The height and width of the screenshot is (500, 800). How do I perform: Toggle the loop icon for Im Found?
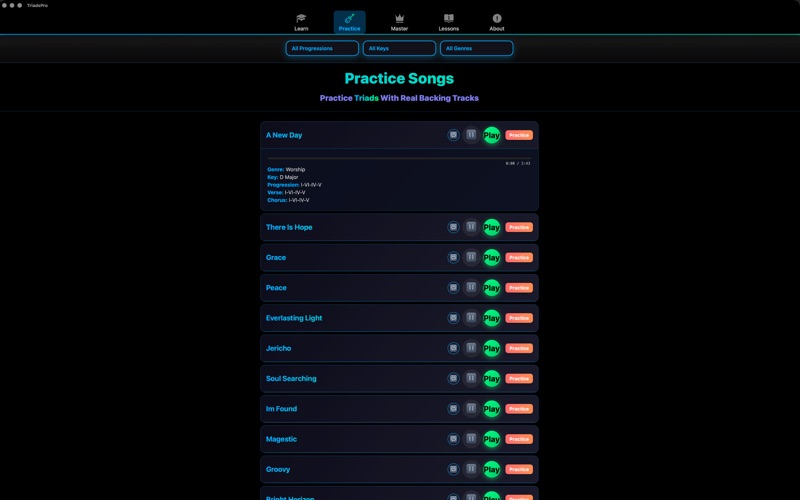[x=453, y=409]
